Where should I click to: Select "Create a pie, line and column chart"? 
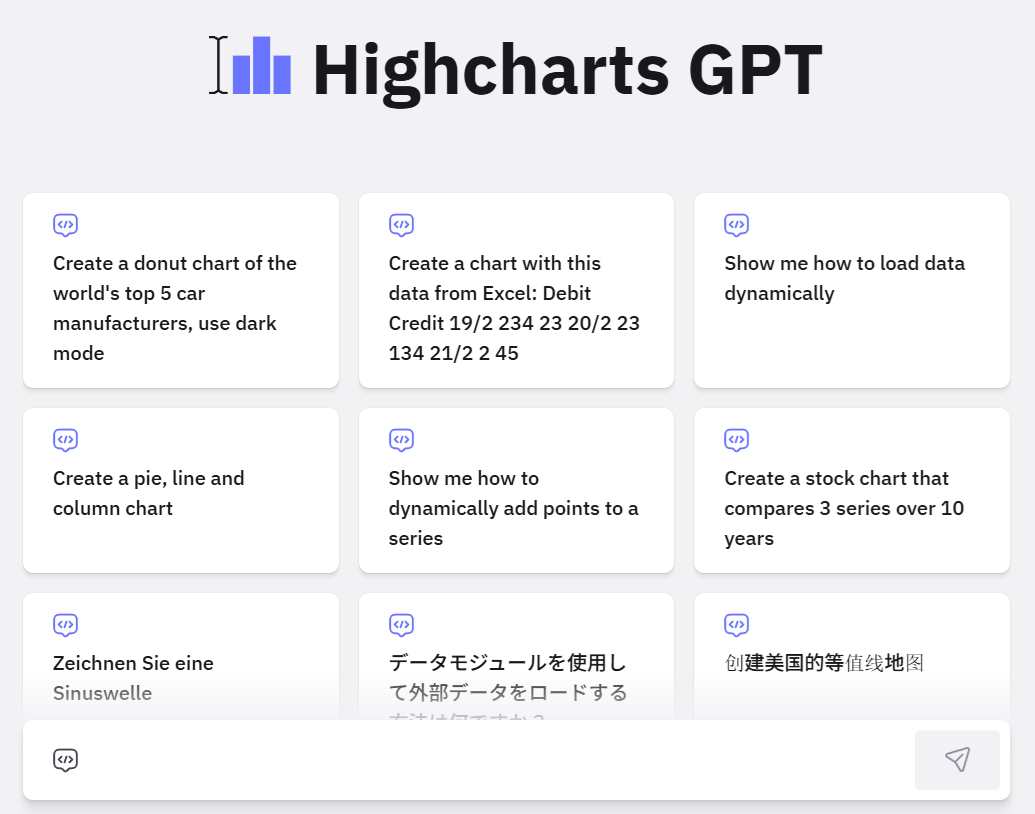(x=150, y=493)
